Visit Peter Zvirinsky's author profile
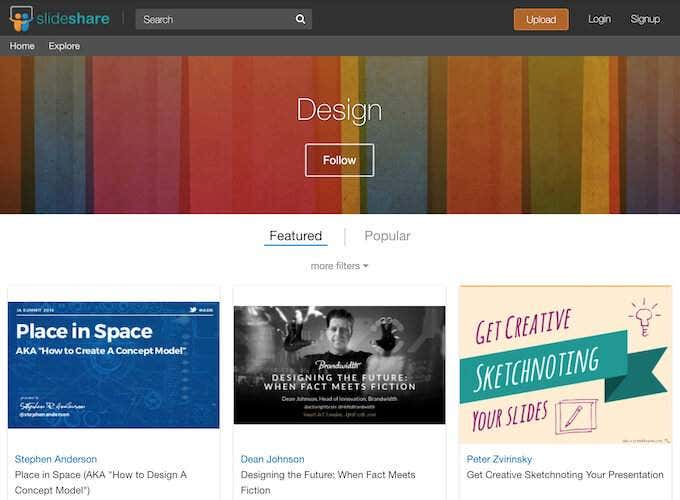Image resolution: width=680 pixels, height=500 pixels. [500, 459]
